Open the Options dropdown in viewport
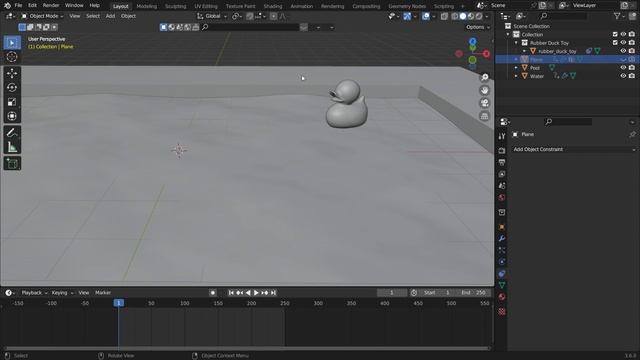Screen dimensions: 640x360 click(478, 27)
